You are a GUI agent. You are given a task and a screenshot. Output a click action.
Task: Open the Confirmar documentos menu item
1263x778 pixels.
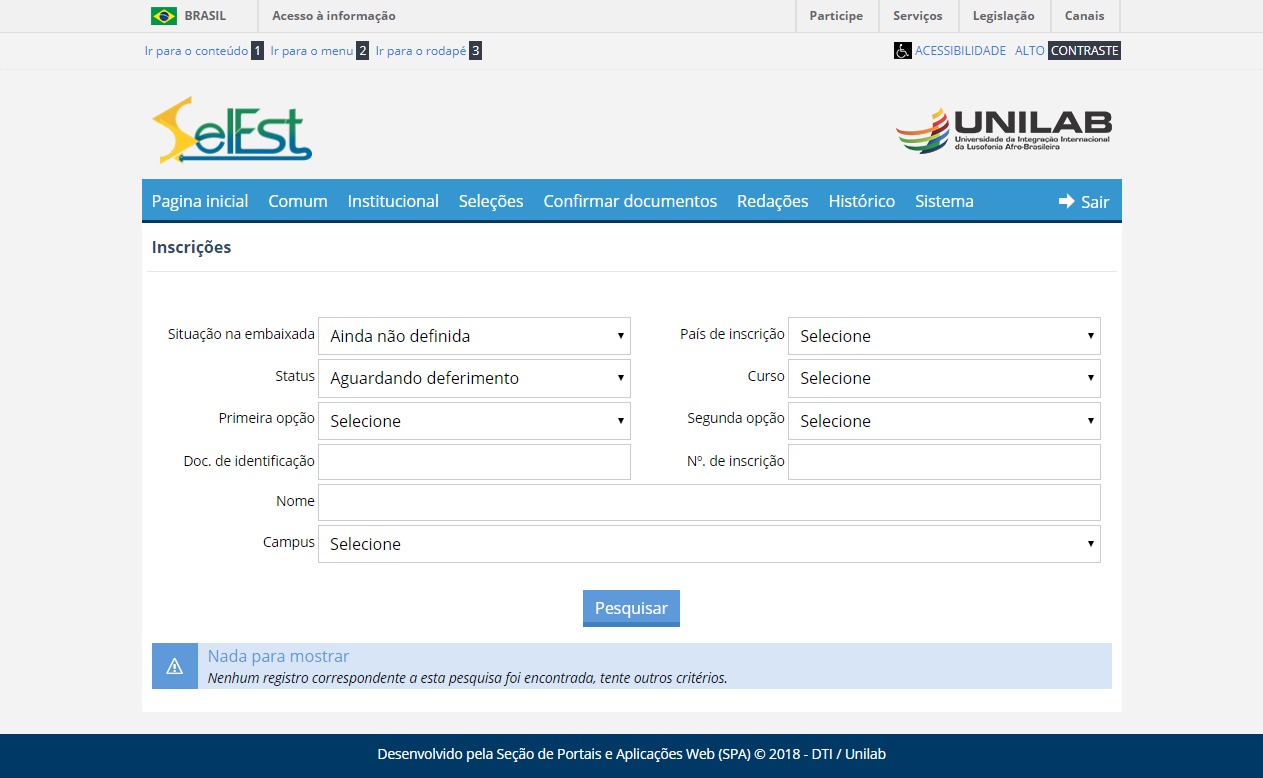pos(630,201)
